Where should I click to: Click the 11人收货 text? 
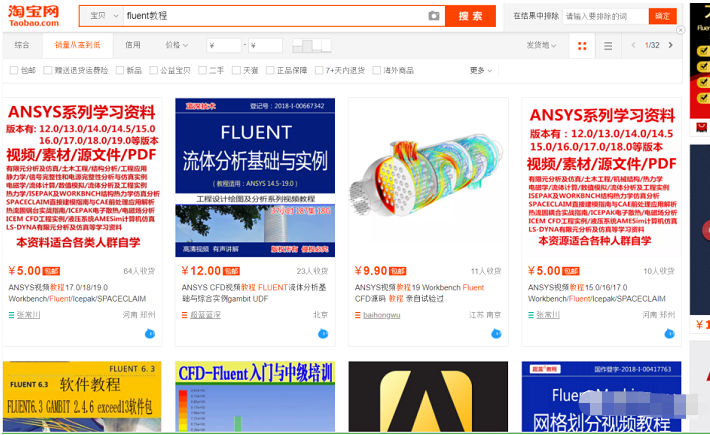coord(486,271)
